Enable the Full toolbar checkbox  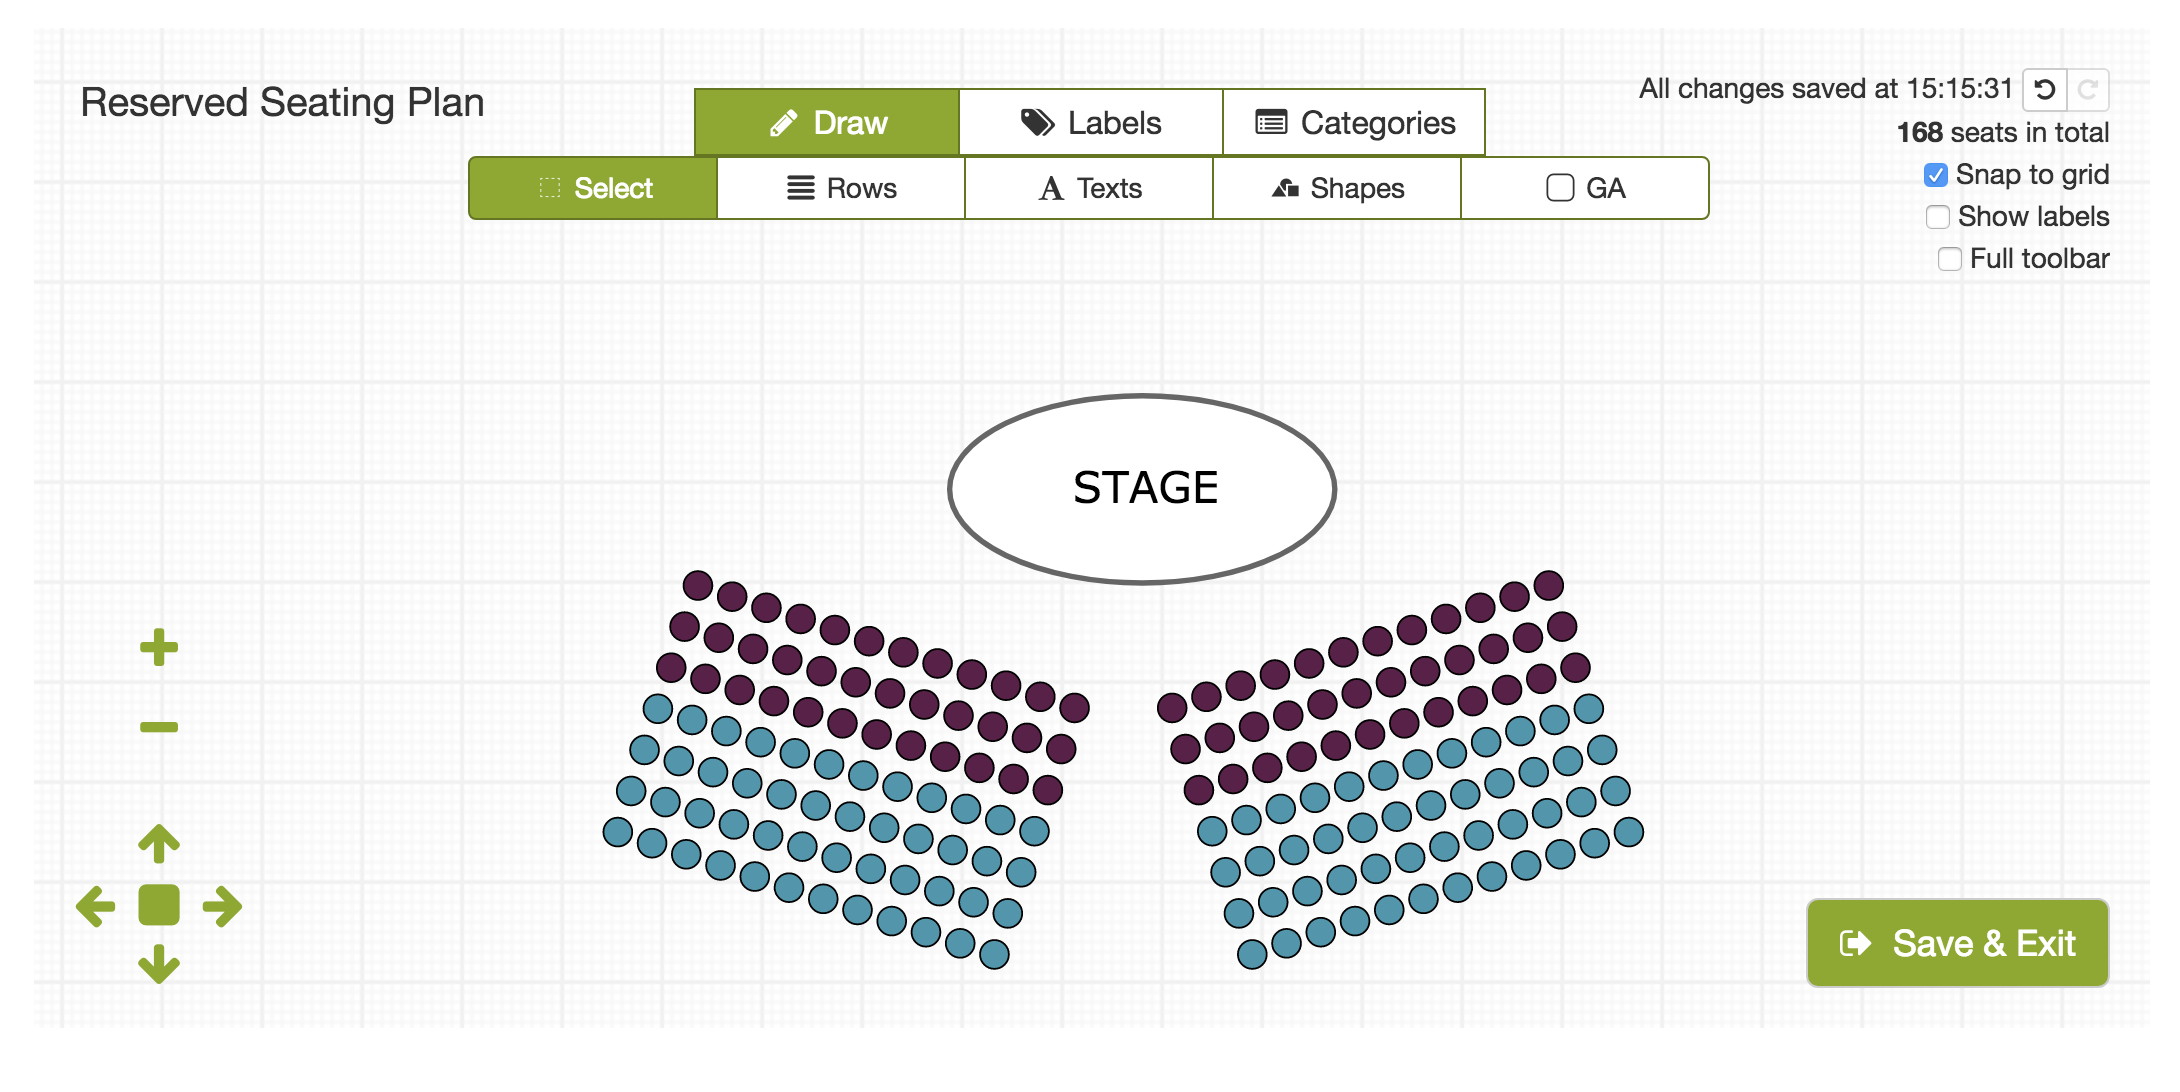1950,259
